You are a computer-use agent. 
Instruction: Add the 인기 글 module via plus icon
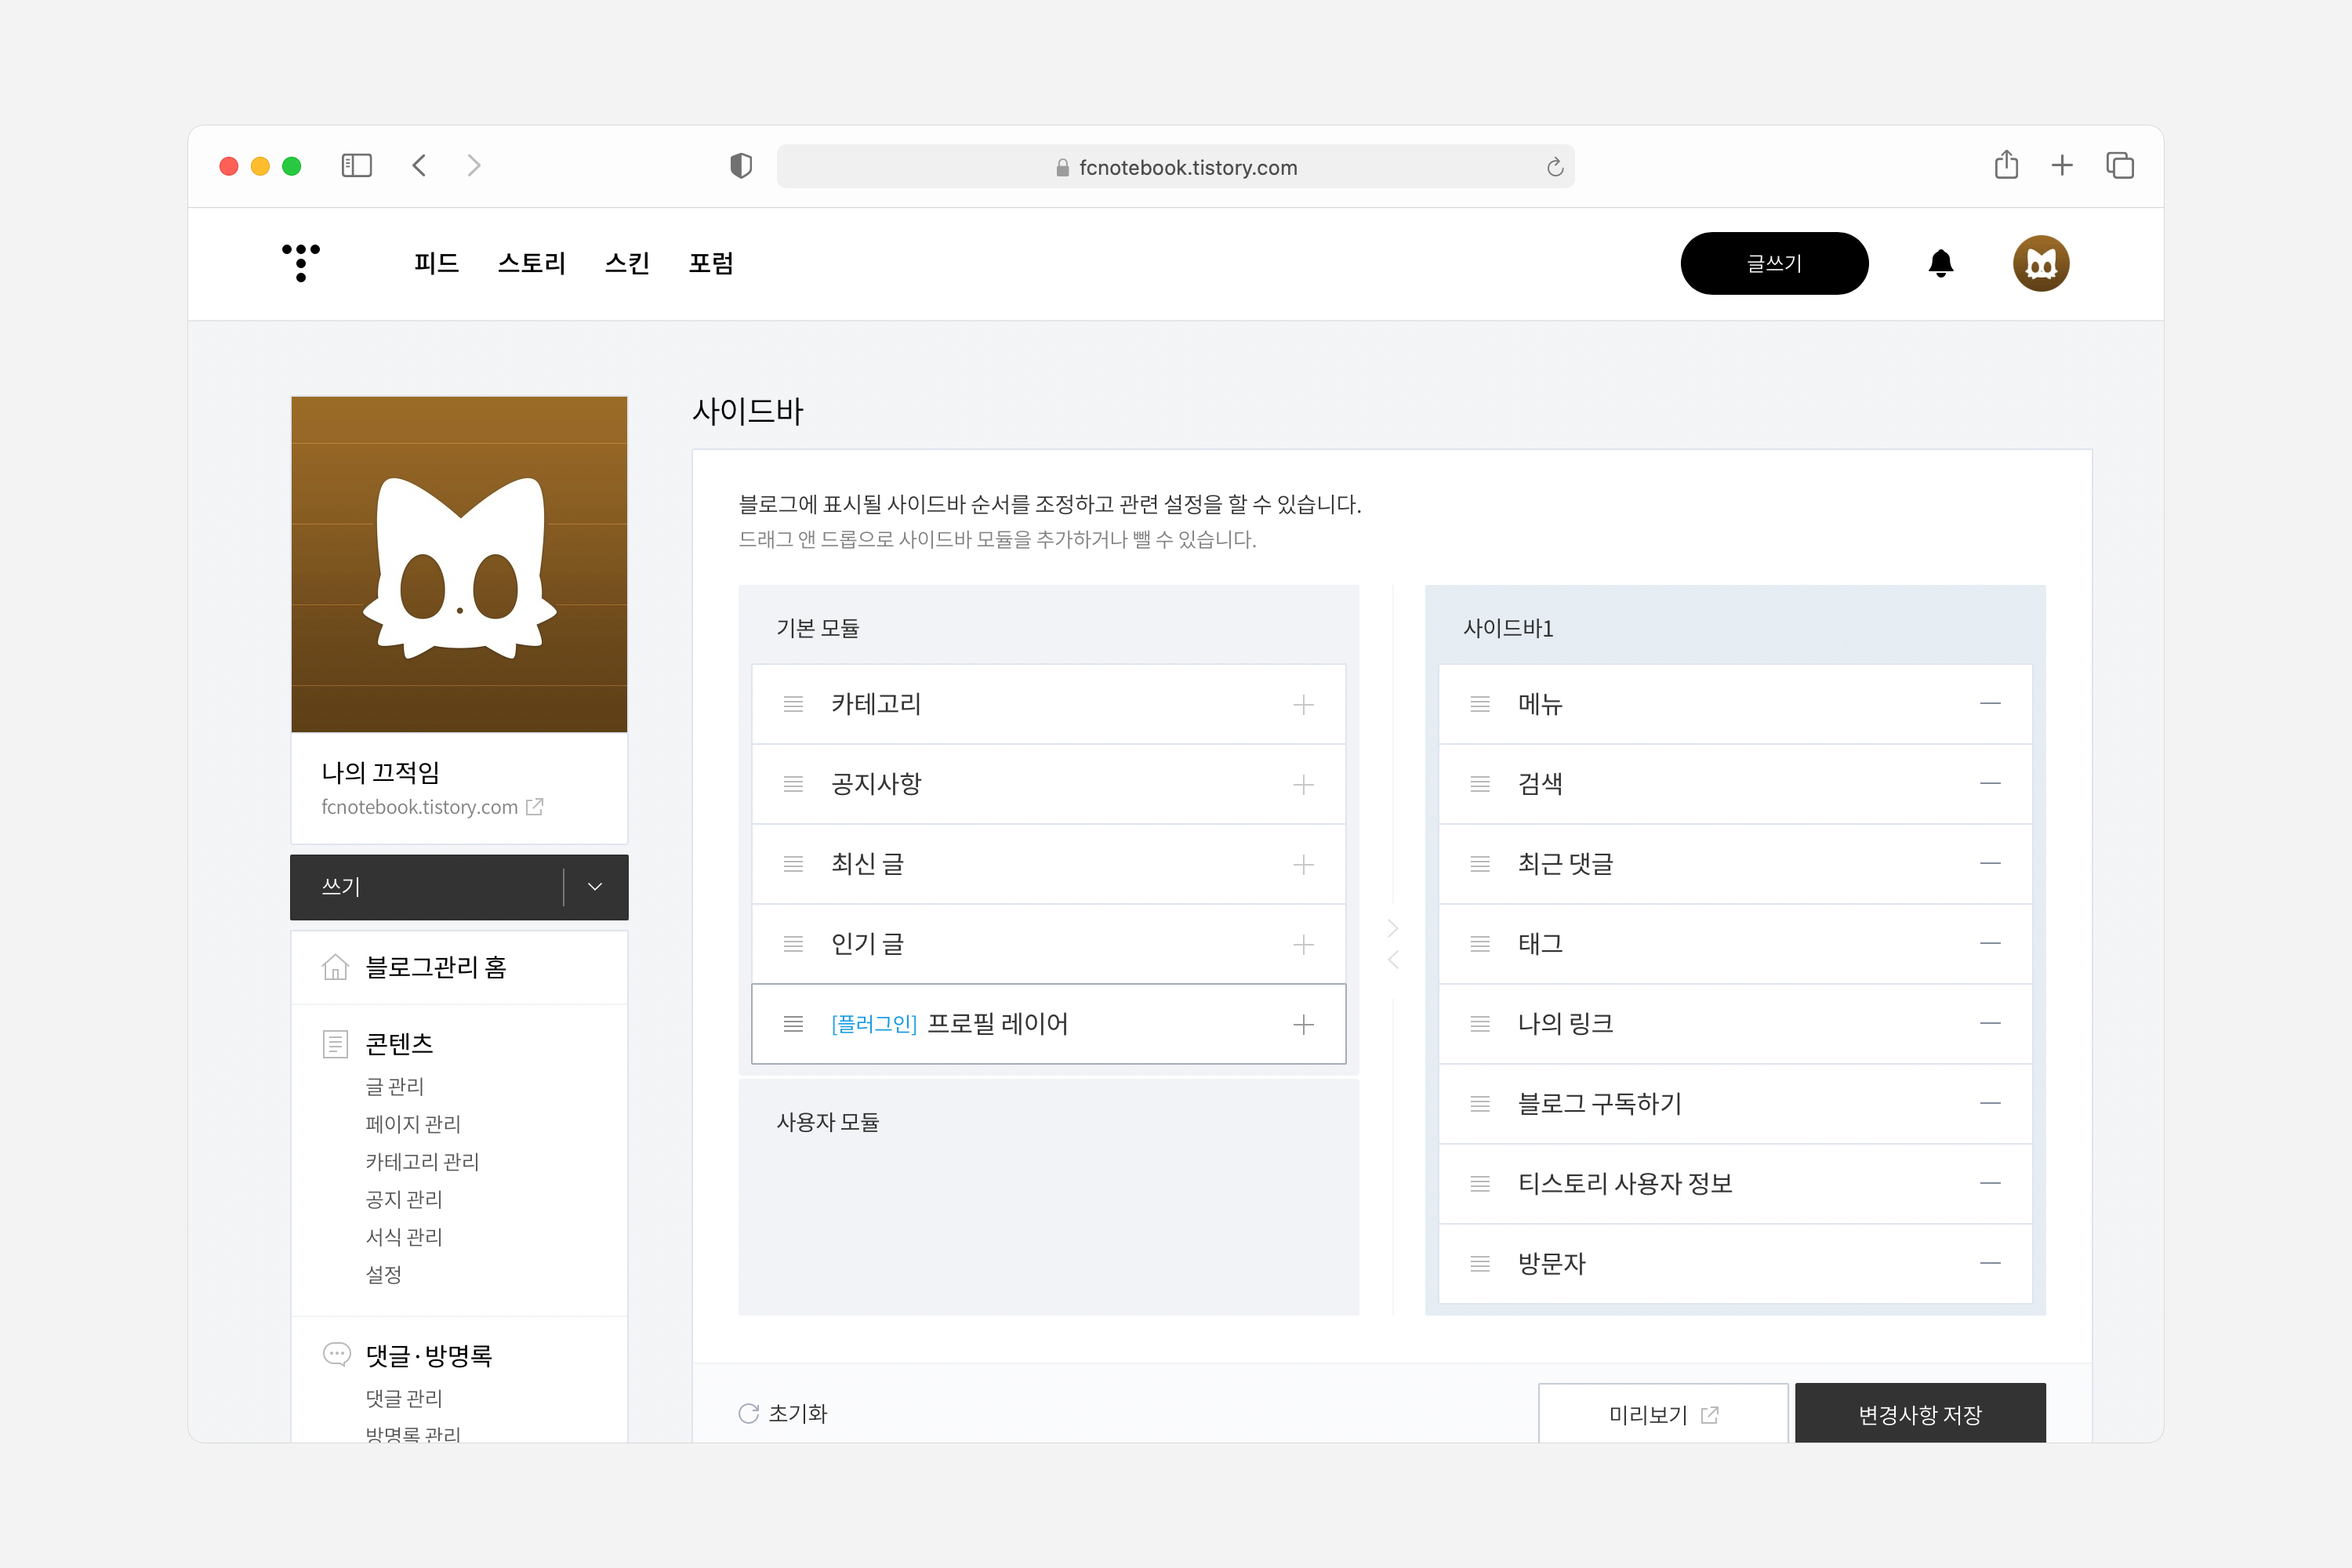pos(1304,943)
